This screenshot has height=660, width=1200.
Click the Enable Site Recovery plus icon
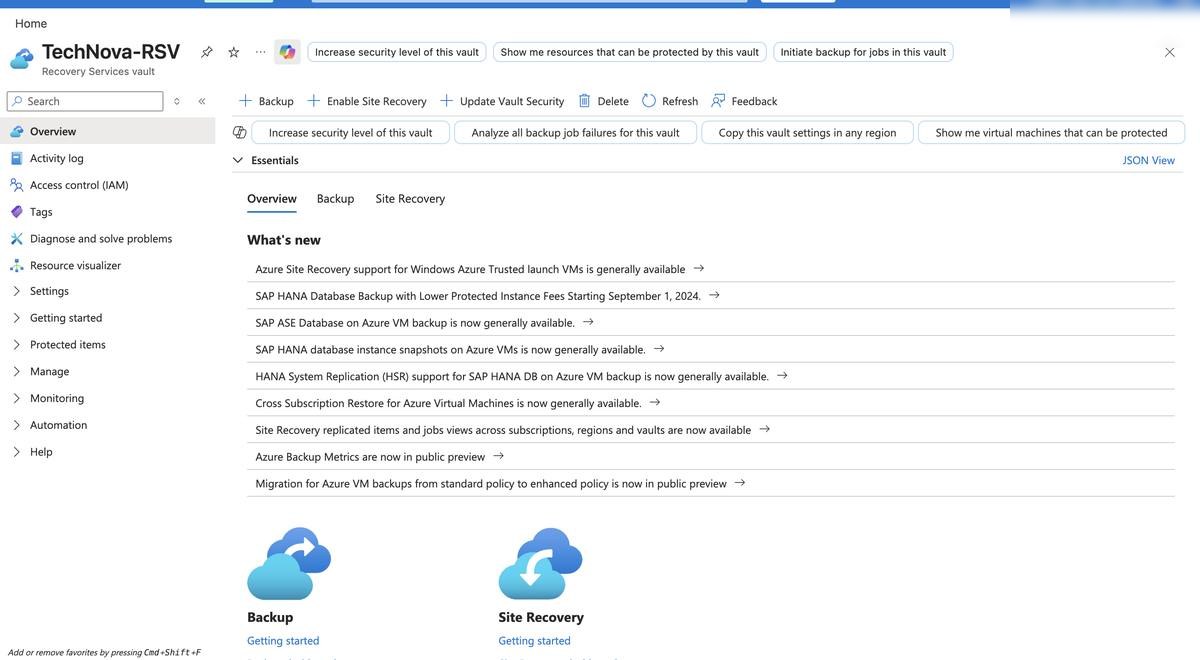(x=314, y=101)
